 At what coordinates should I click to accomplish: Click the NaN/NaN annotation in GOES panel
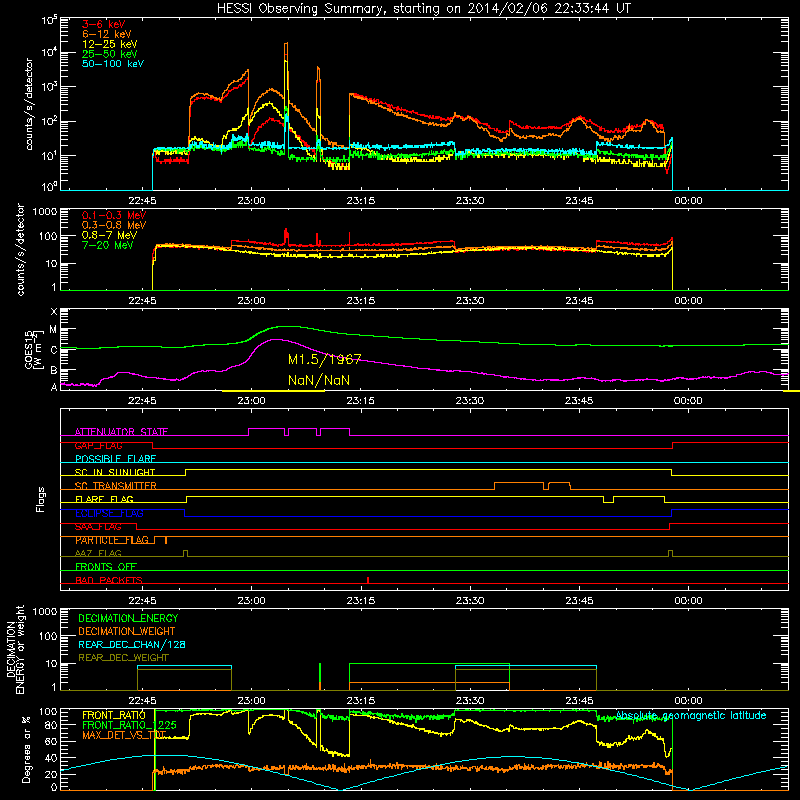pyautogui.click(x=319, y=380)
